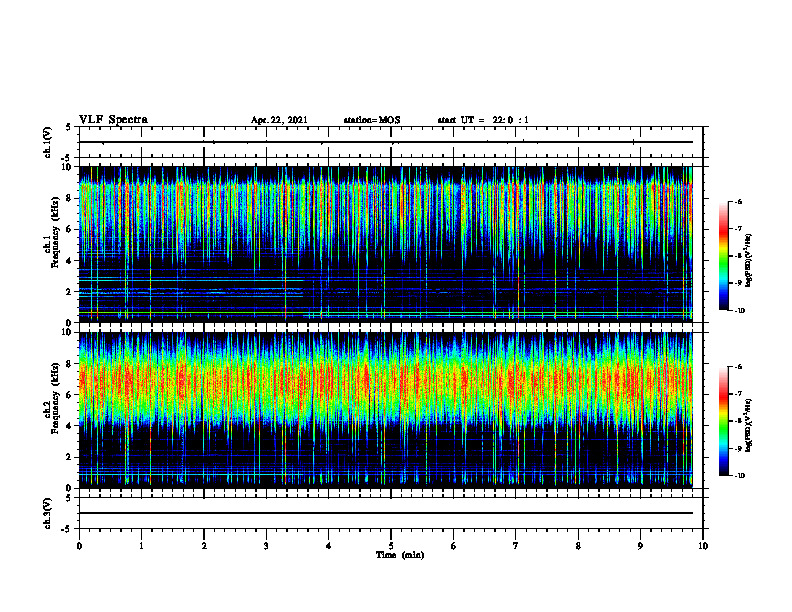
Task: Click the ch.3 voltage waveform trace
Action: pos(386,513)
